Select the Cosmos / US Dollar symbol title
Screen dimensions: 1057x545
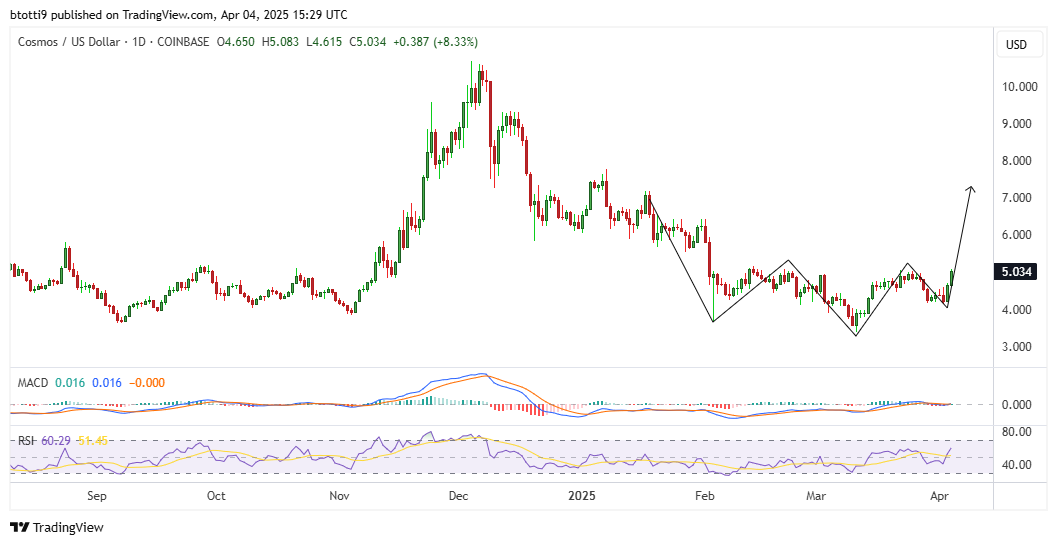point(69,42)
